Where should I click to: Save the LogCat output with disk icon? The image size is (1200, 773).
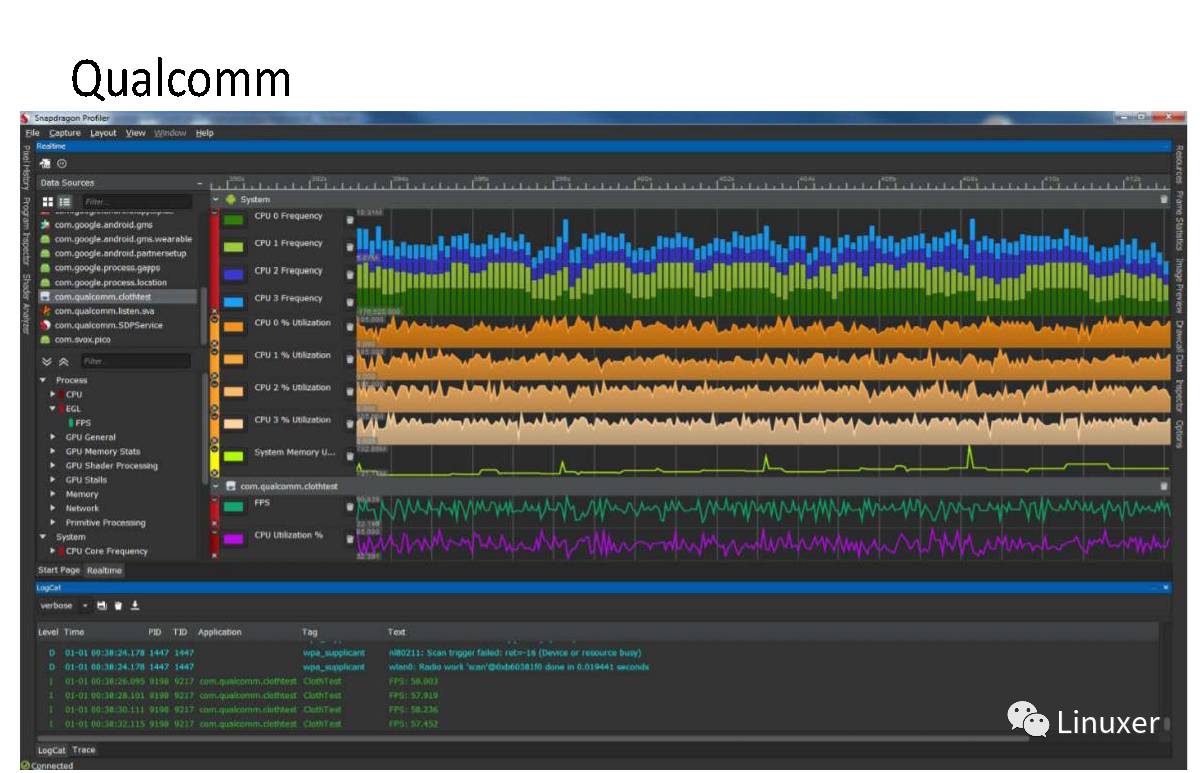(101, 605)
